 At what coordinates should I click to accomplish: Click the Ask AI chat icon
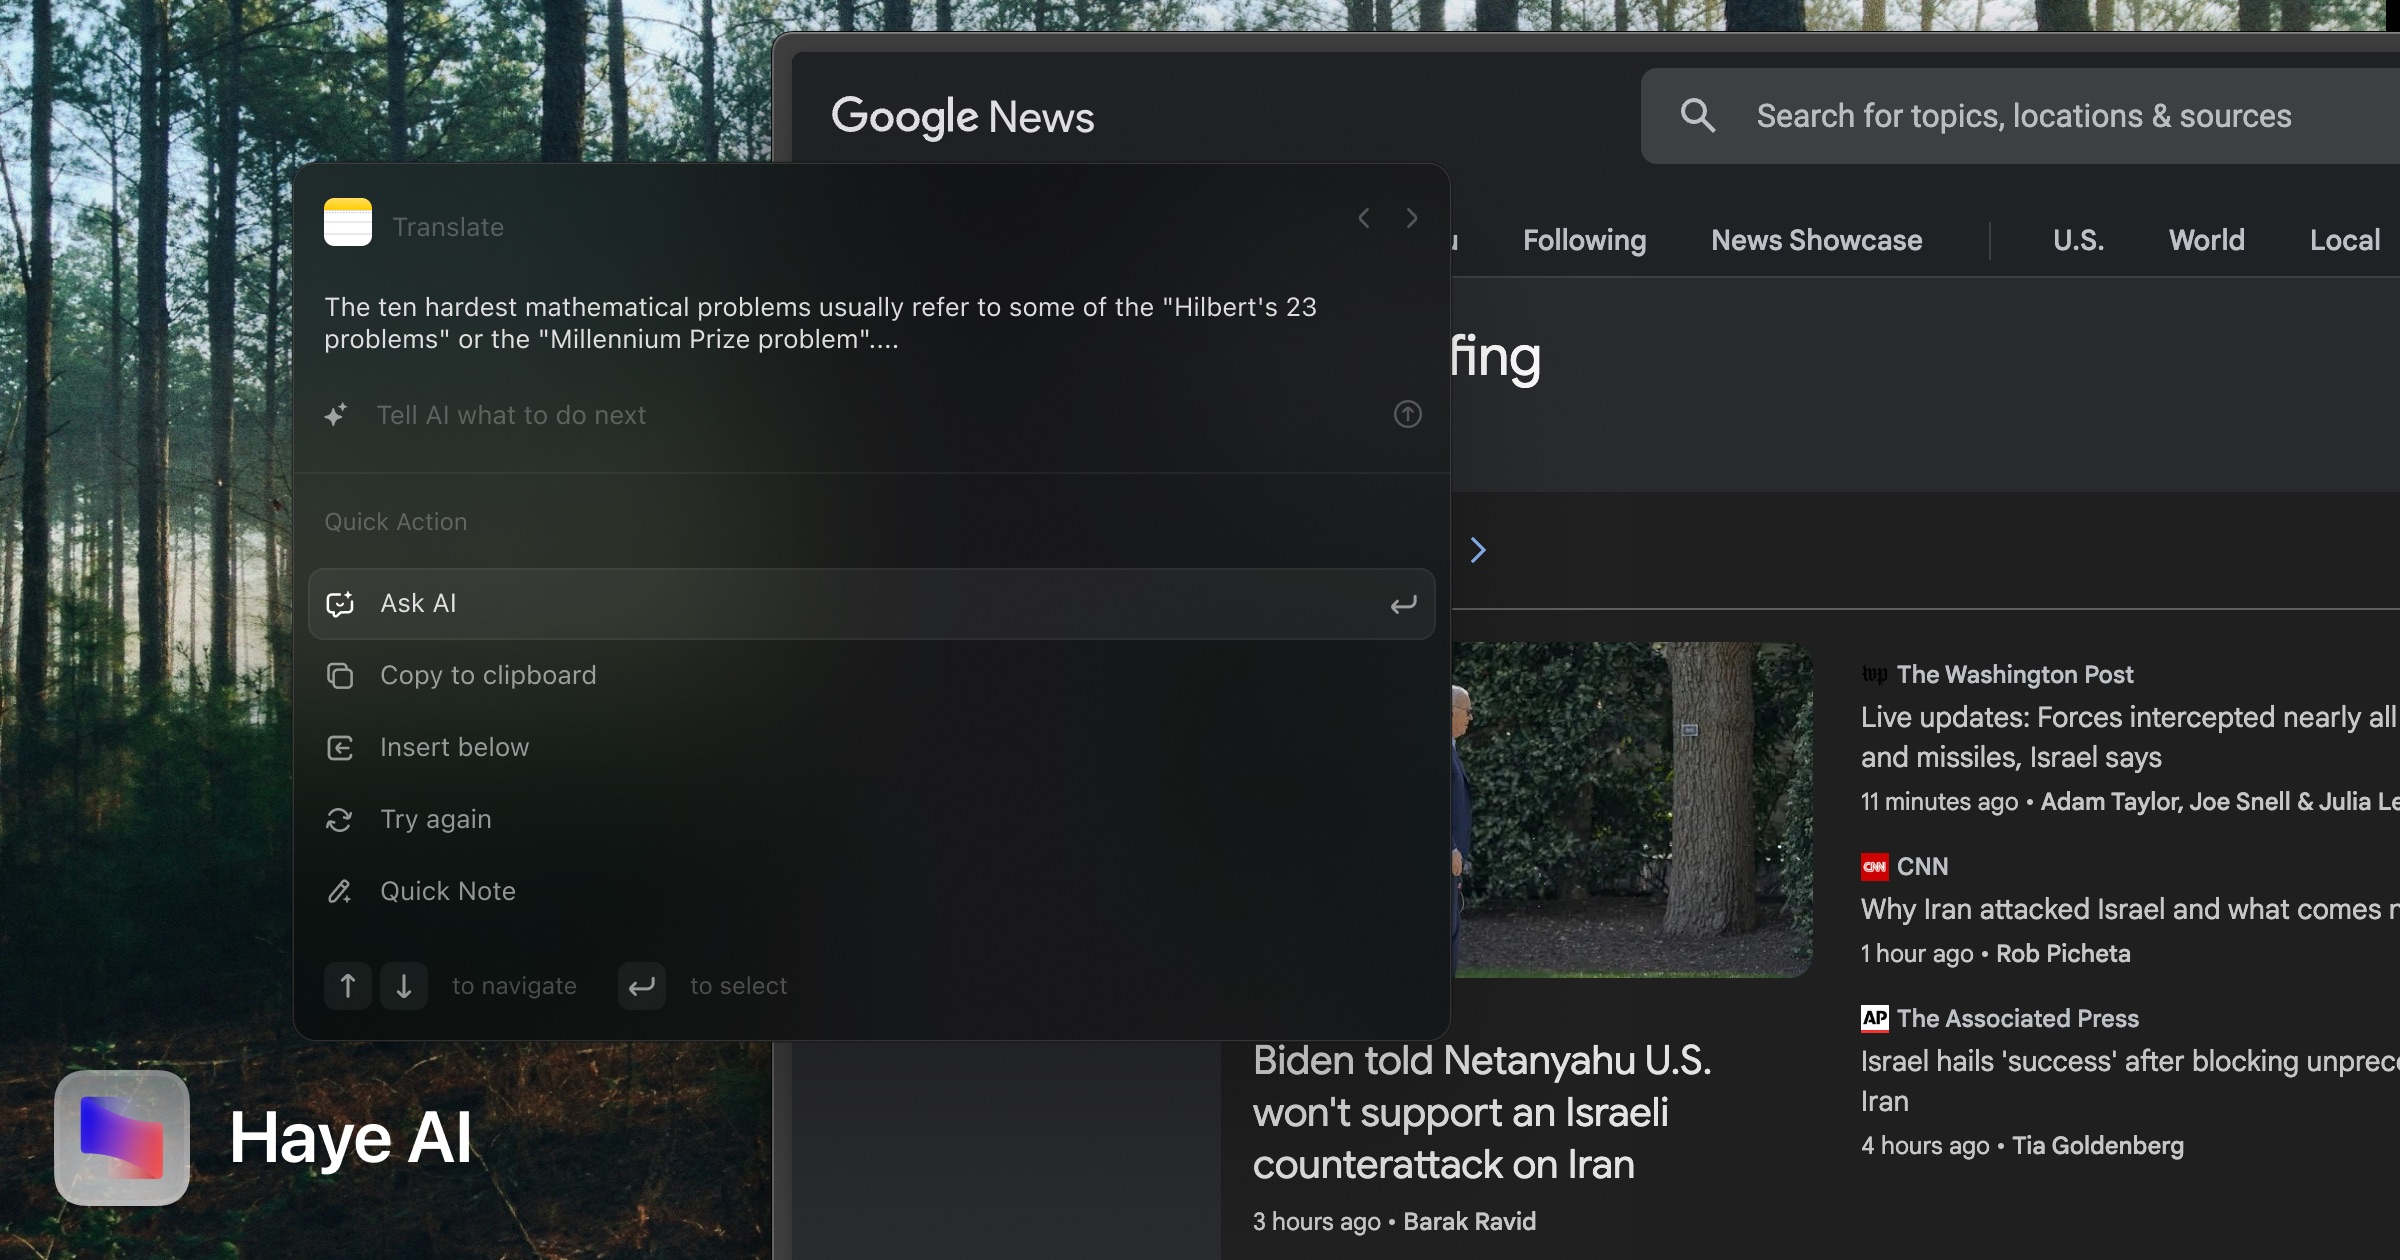pos(340,604)
